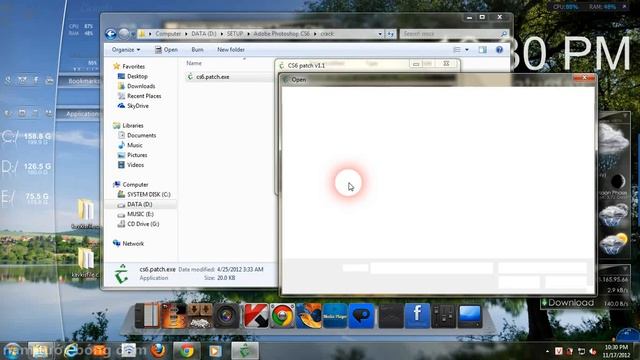The image size is (640, 360).
Task: Click the change view icon in Explorer
Action: pos(457,50)
